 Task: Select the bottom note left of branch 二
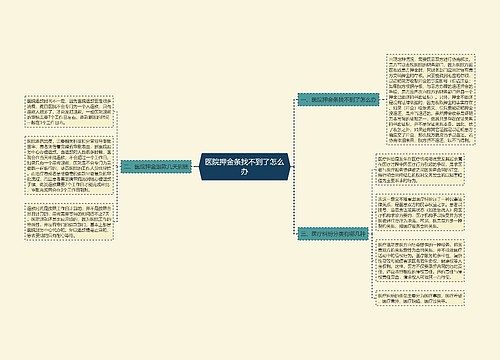pyautogui.click(x=69, y=222)
